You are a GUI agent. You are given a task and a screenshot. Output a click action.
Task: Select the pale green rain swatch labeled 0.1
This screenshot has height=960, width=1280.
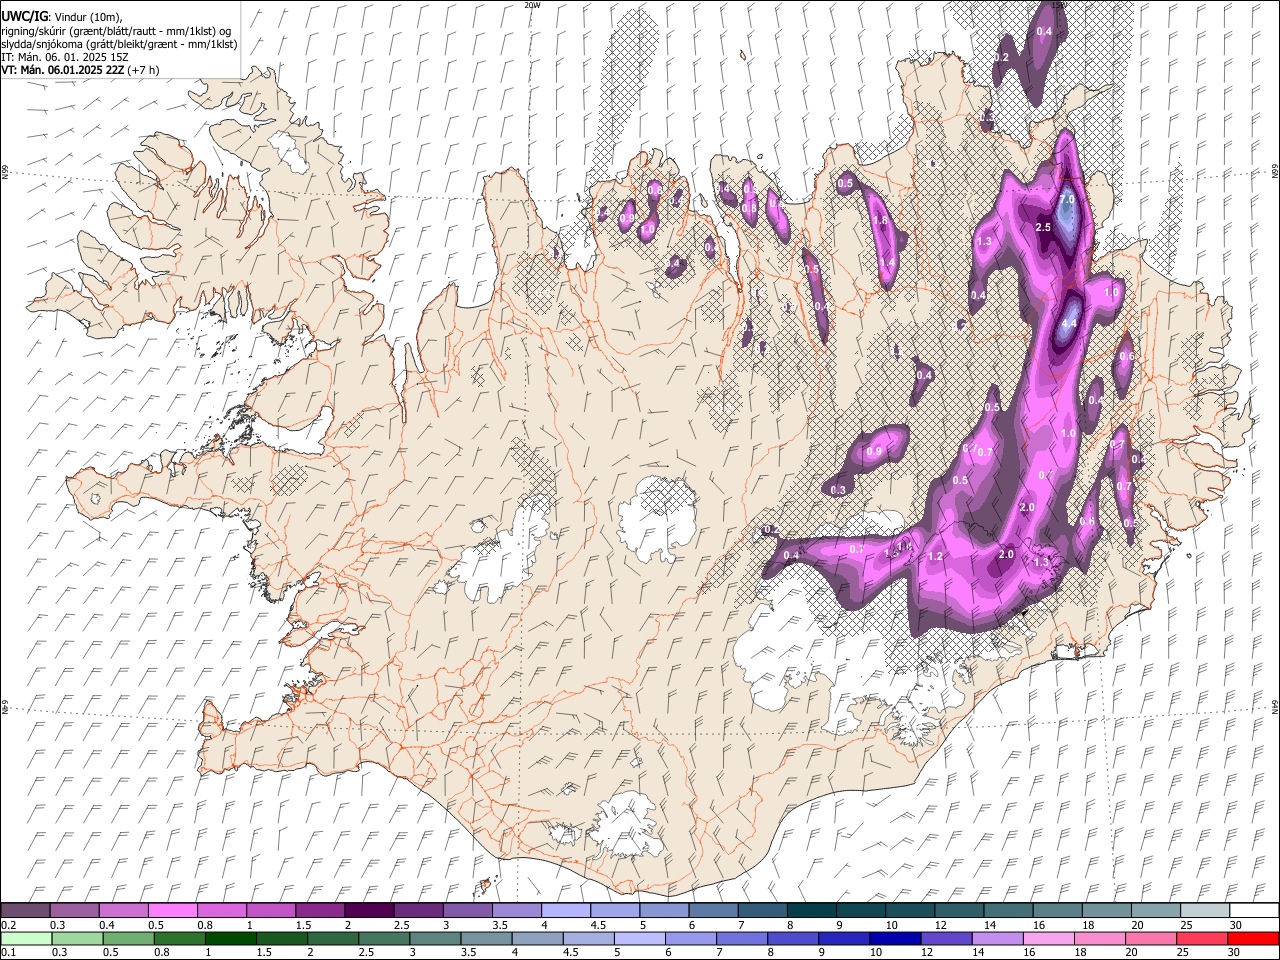tap(26, 939)
